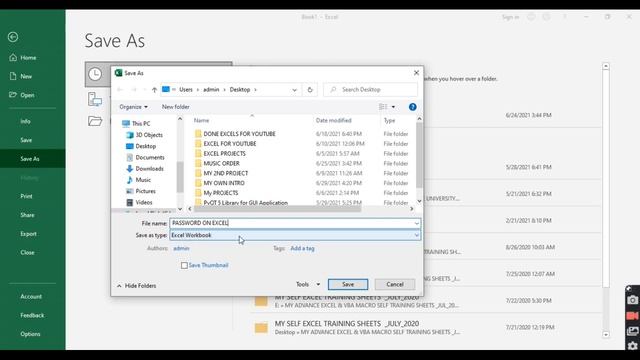This screenshot has height=360, width=640.
Task: Select Documents in navigation tree
Action: 146,158
